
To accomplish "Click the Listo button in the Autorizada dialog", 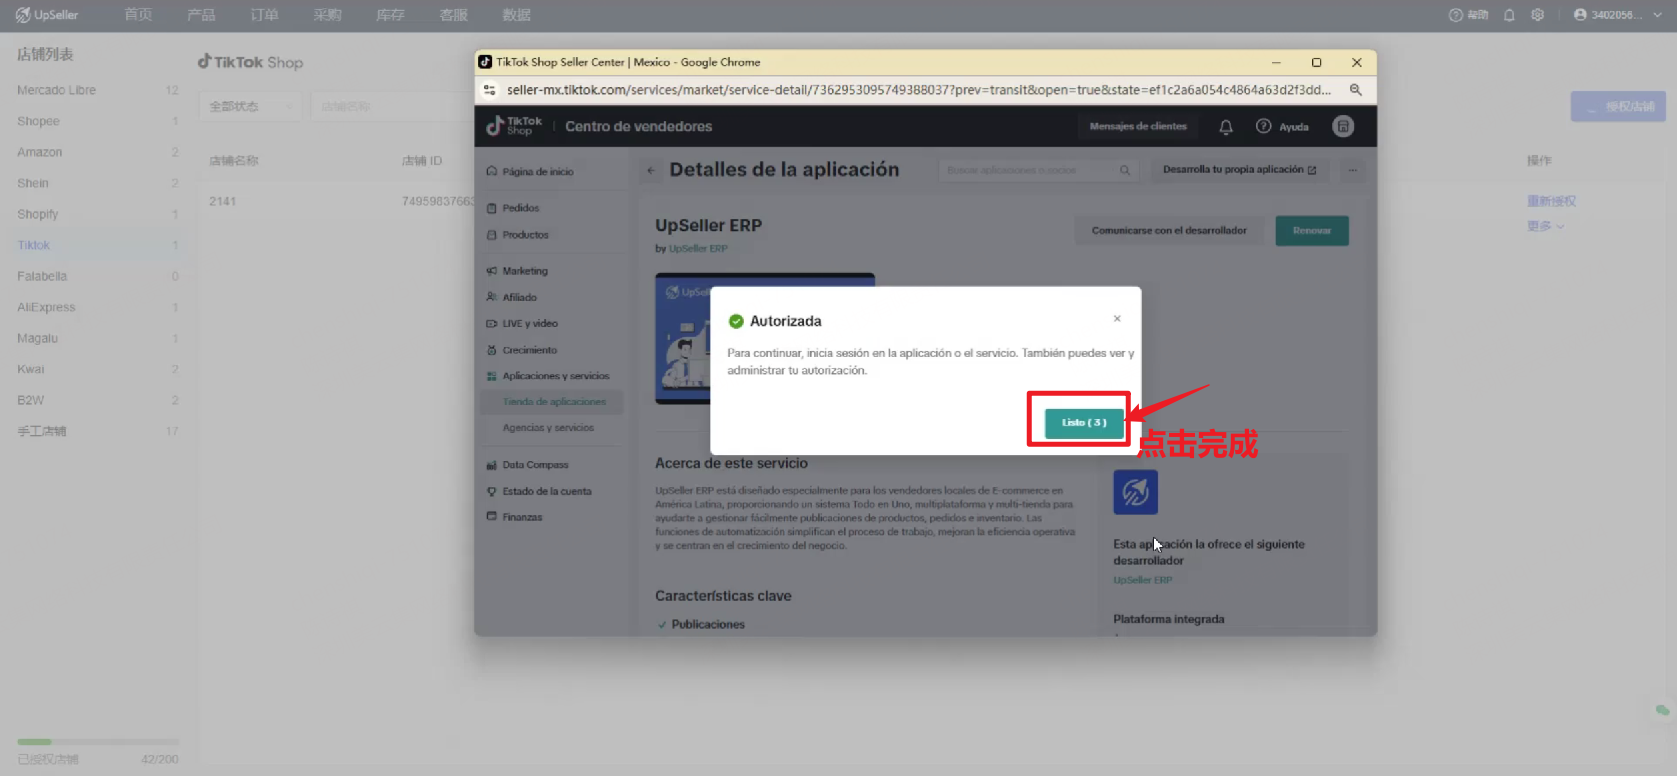I will tap(1084, 423).
